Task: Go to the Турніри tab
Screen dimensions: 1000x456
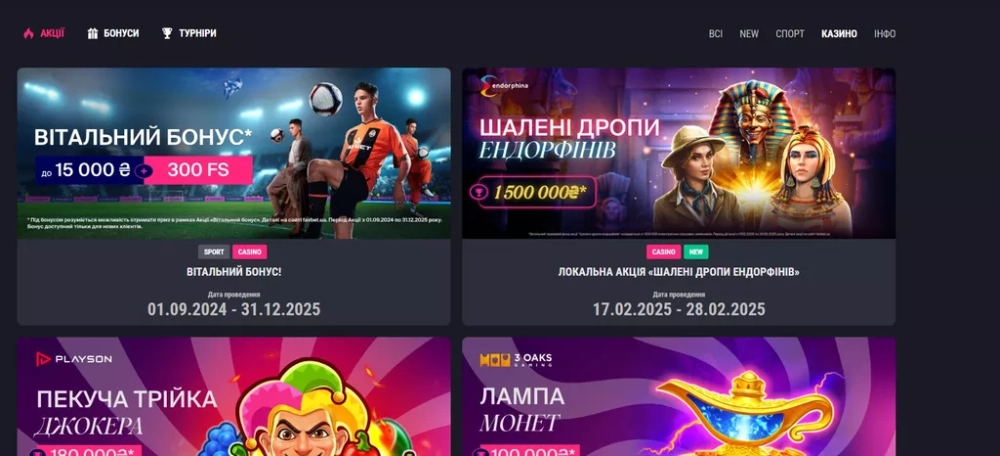Action: [x=198, y=33]
